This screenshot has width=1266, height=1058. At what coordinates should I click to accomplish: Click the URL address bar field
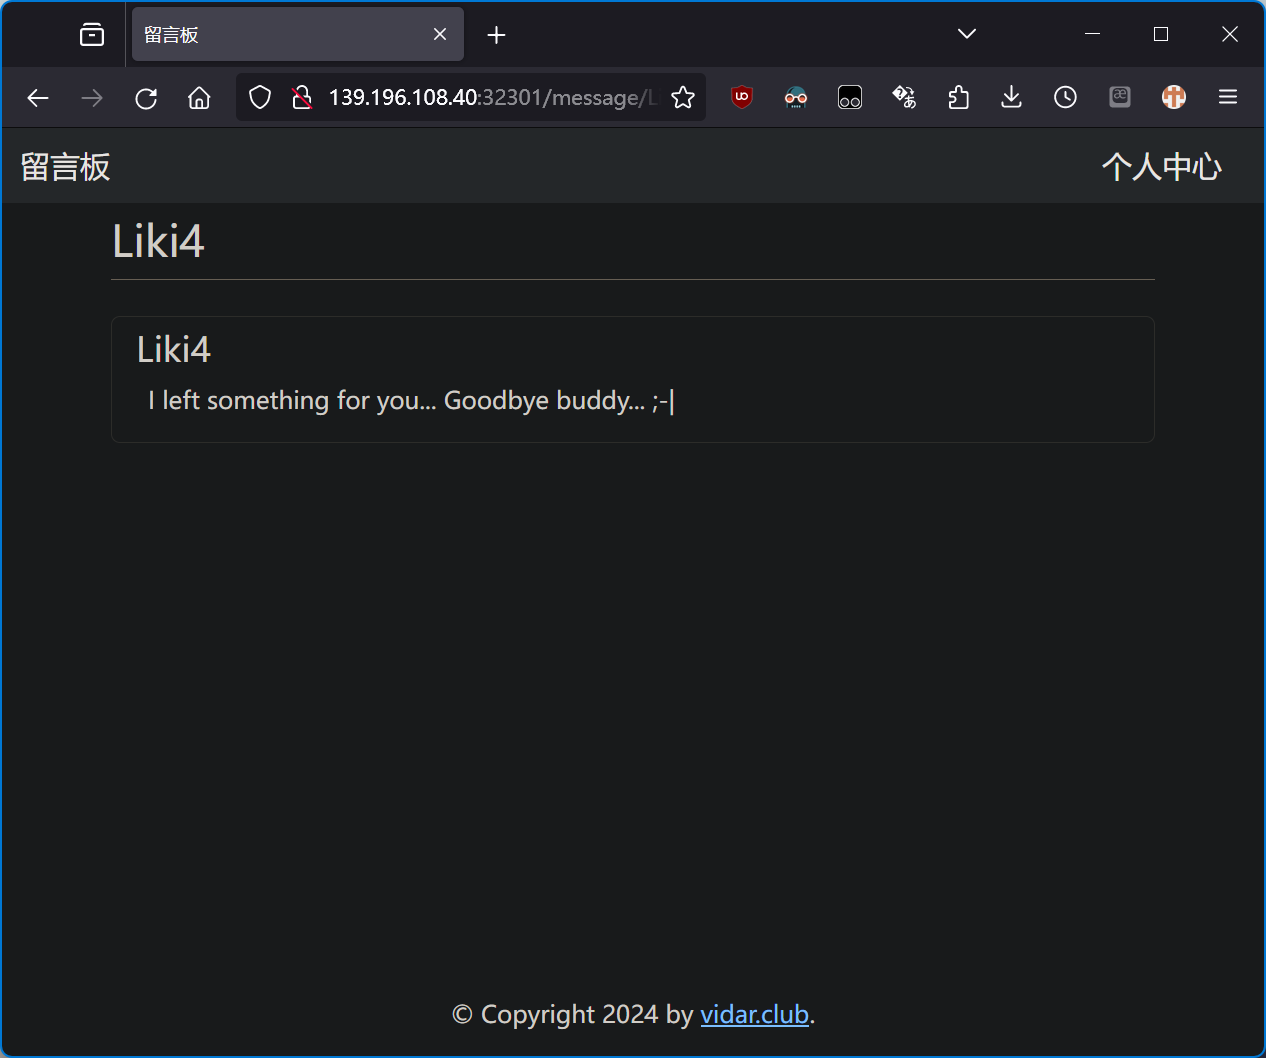pos(490,97)
